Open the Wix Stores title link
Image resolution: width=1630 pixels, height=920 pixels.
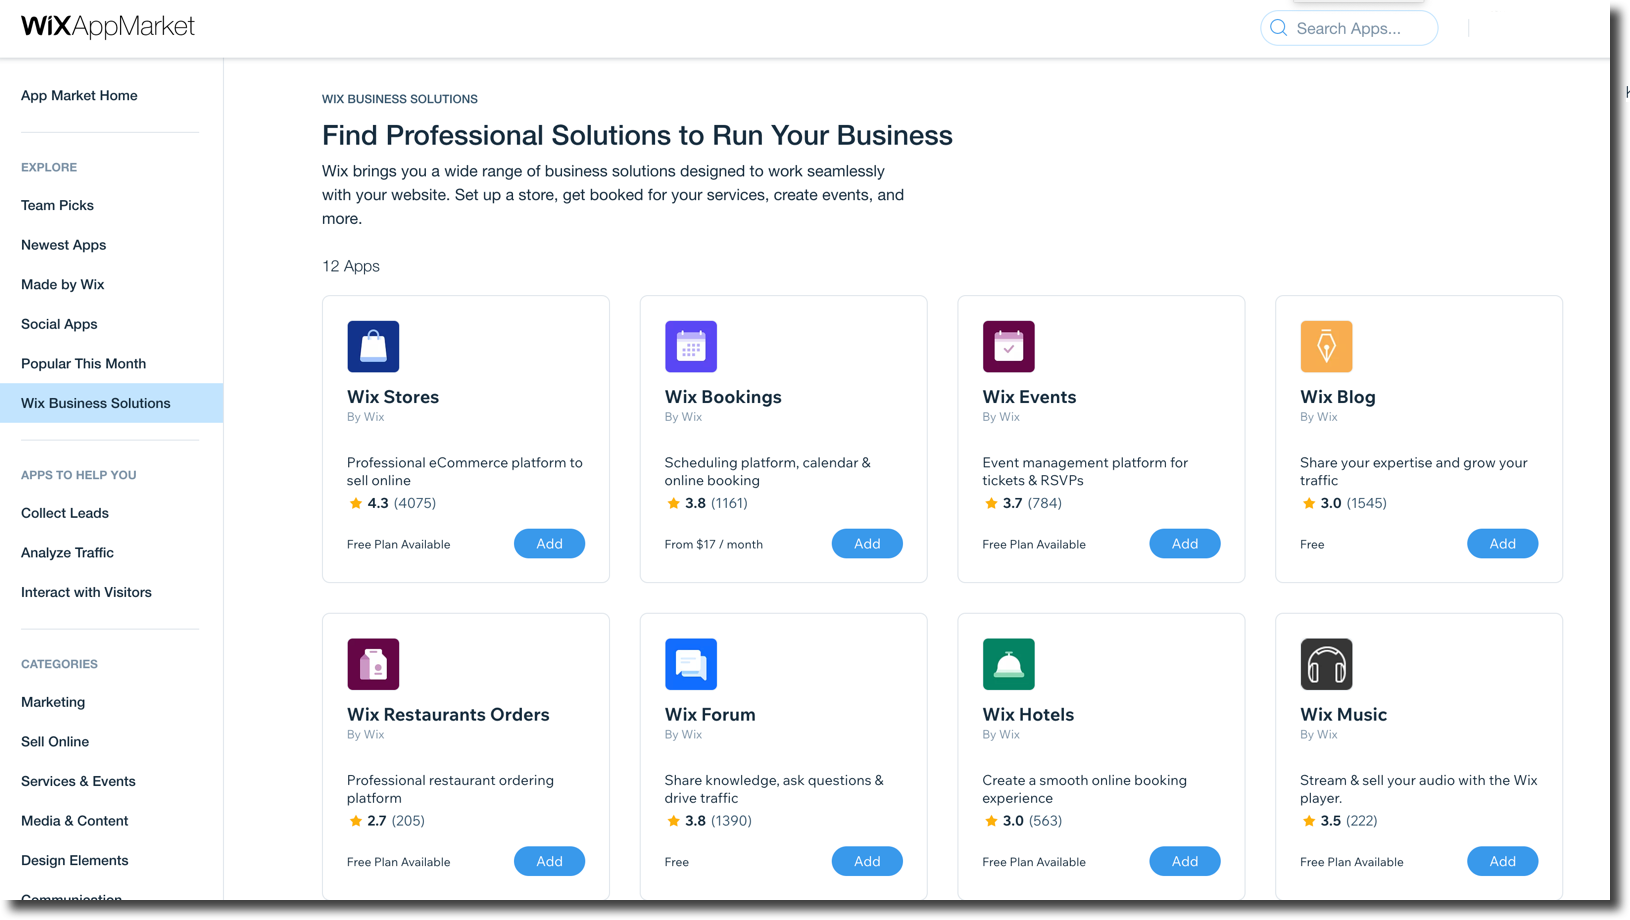pyautogui.click(x=393, y=397)
